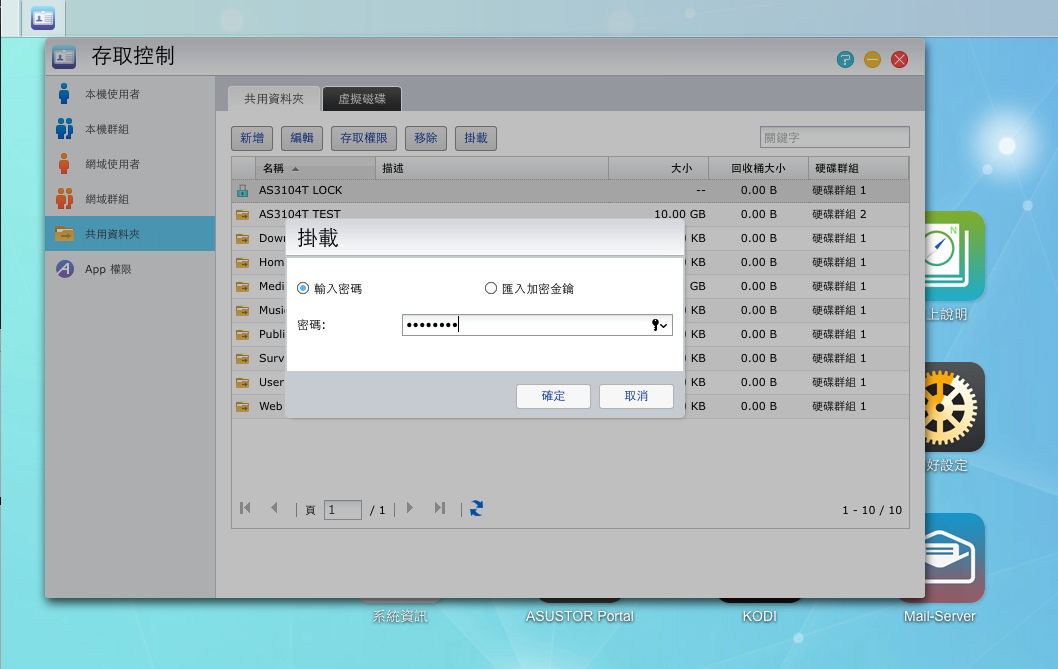Click the 移除 toolbar button
Viewport: 1058px width, 669px height.
(x=426, y=138)
